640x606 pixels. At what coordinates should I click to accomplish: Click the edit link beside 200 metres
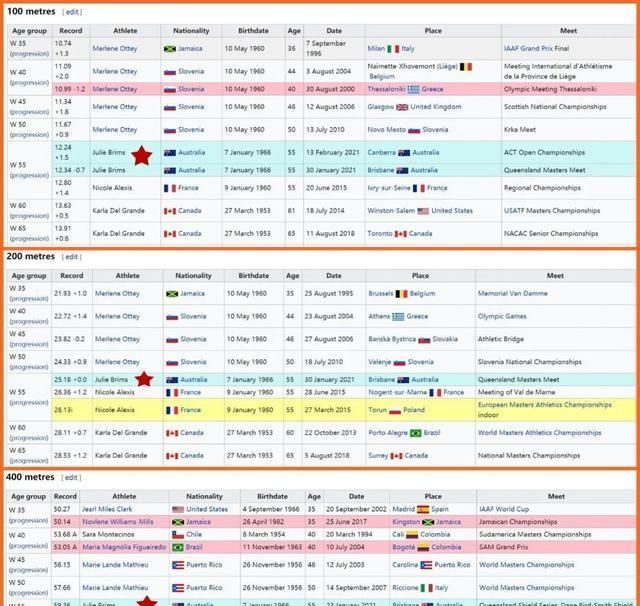coord(71,257)
